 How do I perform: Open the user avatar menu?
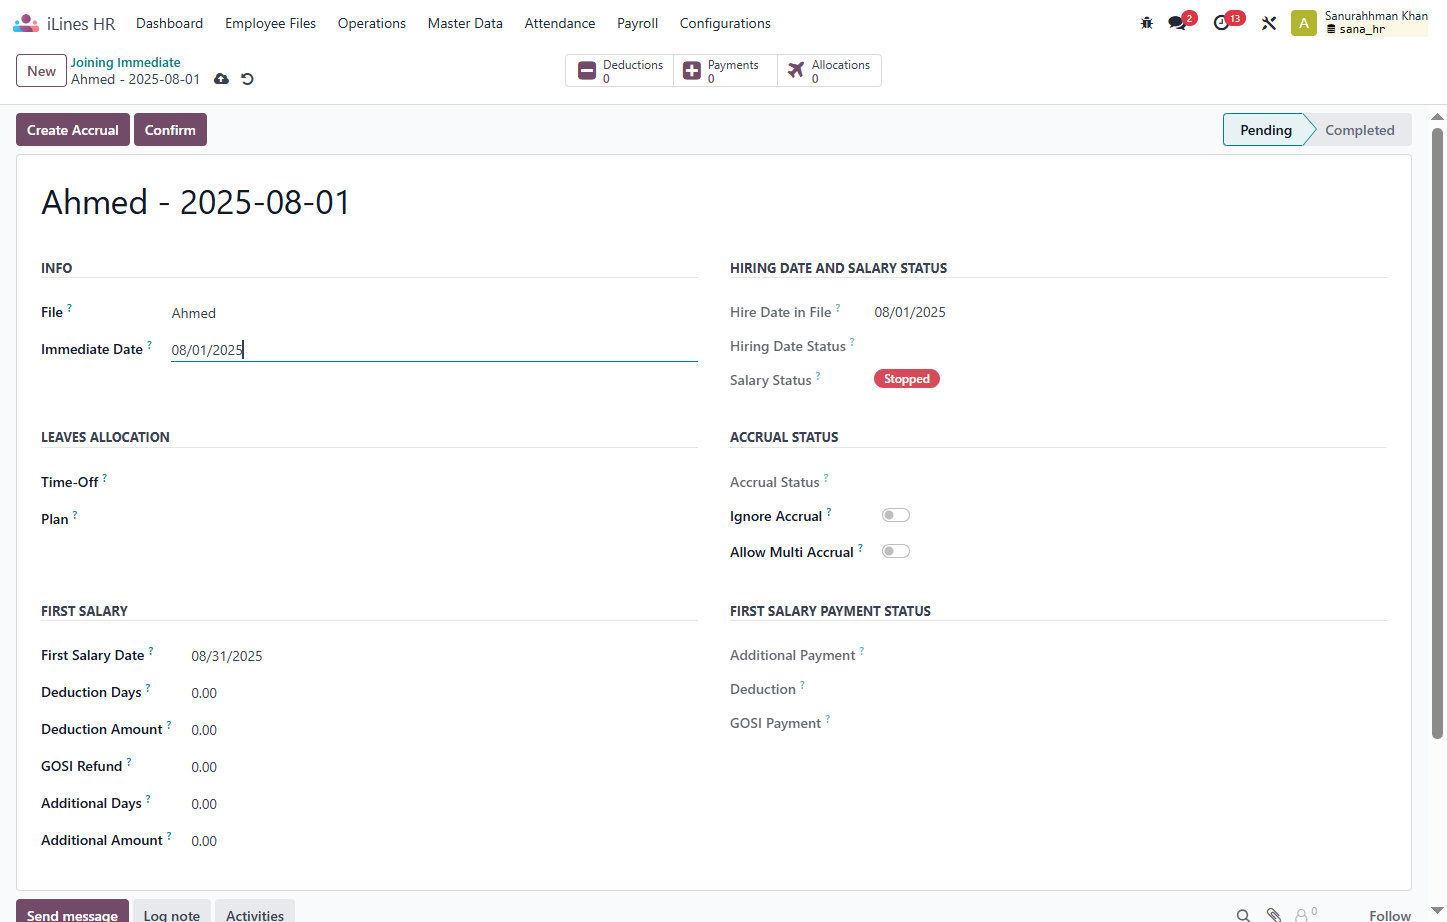[x=1304, y=23]
